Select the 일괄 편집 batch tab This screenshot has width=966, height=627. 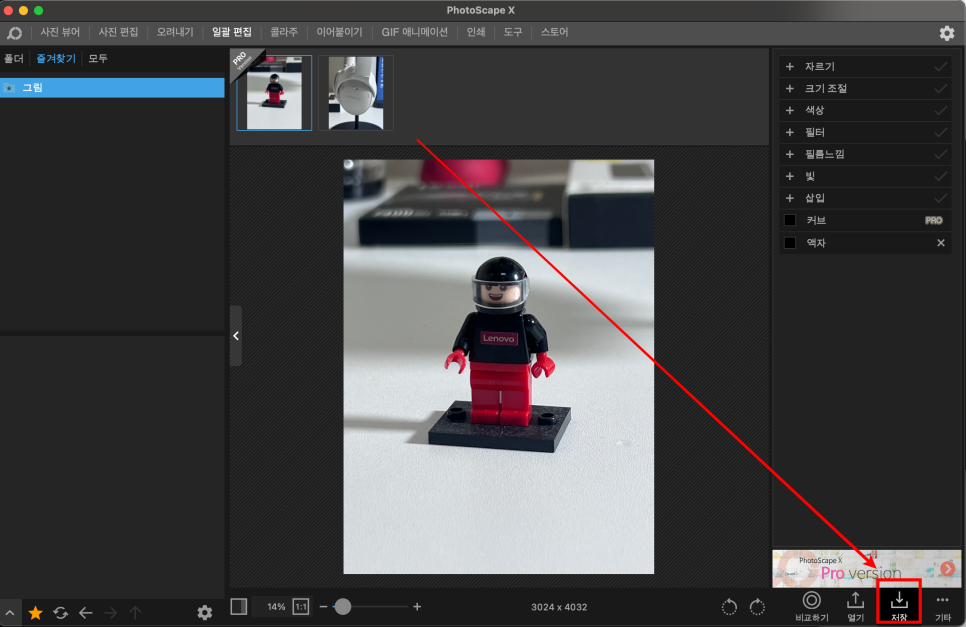tap(232, 32)
